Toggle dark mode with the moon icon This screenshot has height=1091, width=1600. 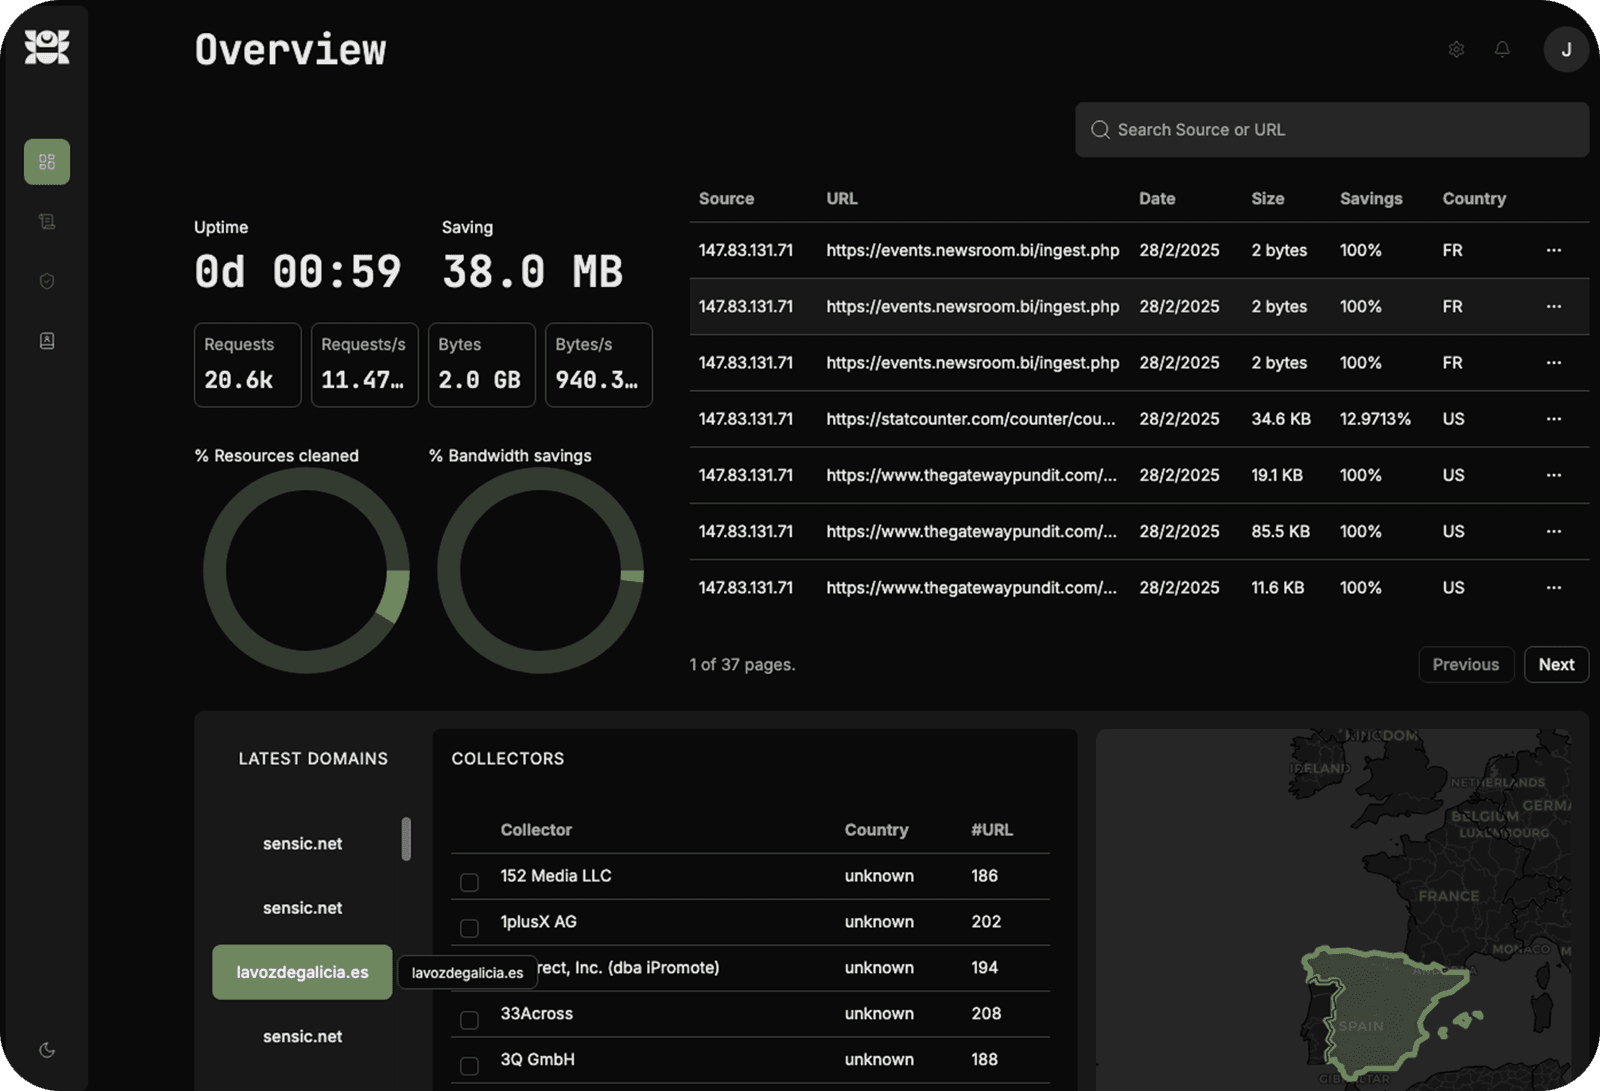point(47,1050)
